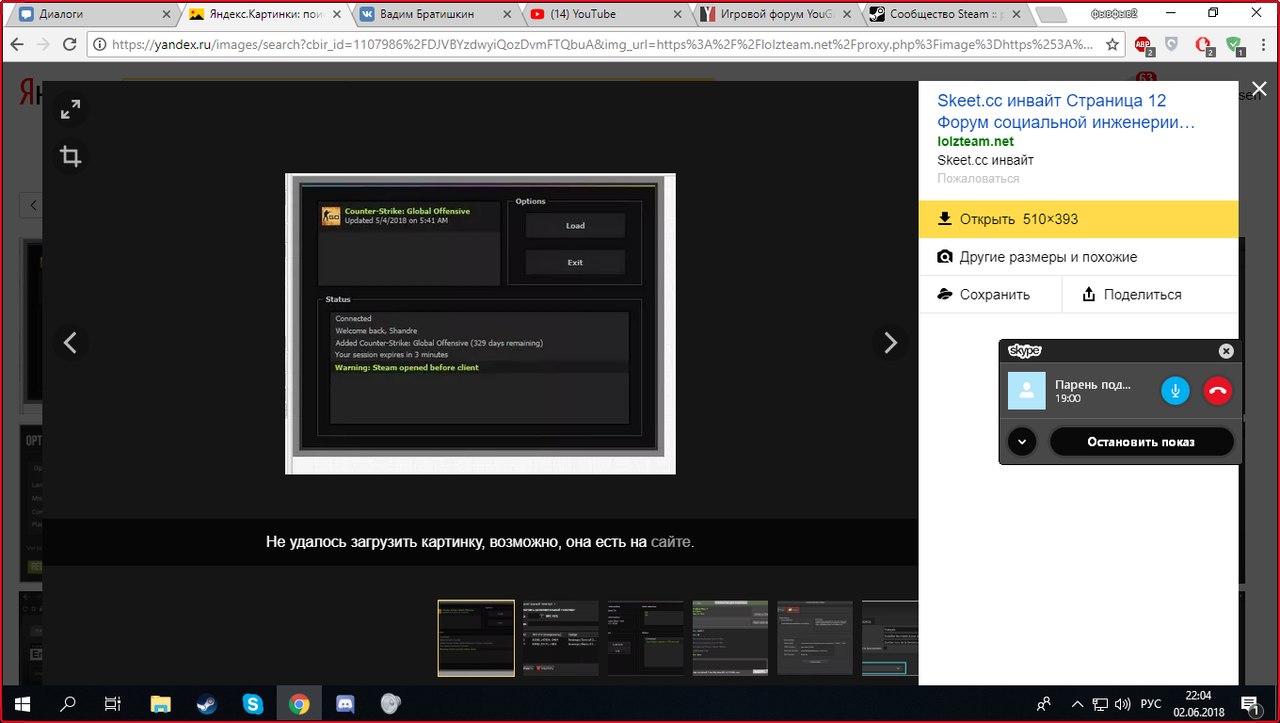Hang up the Skype call
The height and width of the screenshot is (723, 1280).
1217,391
